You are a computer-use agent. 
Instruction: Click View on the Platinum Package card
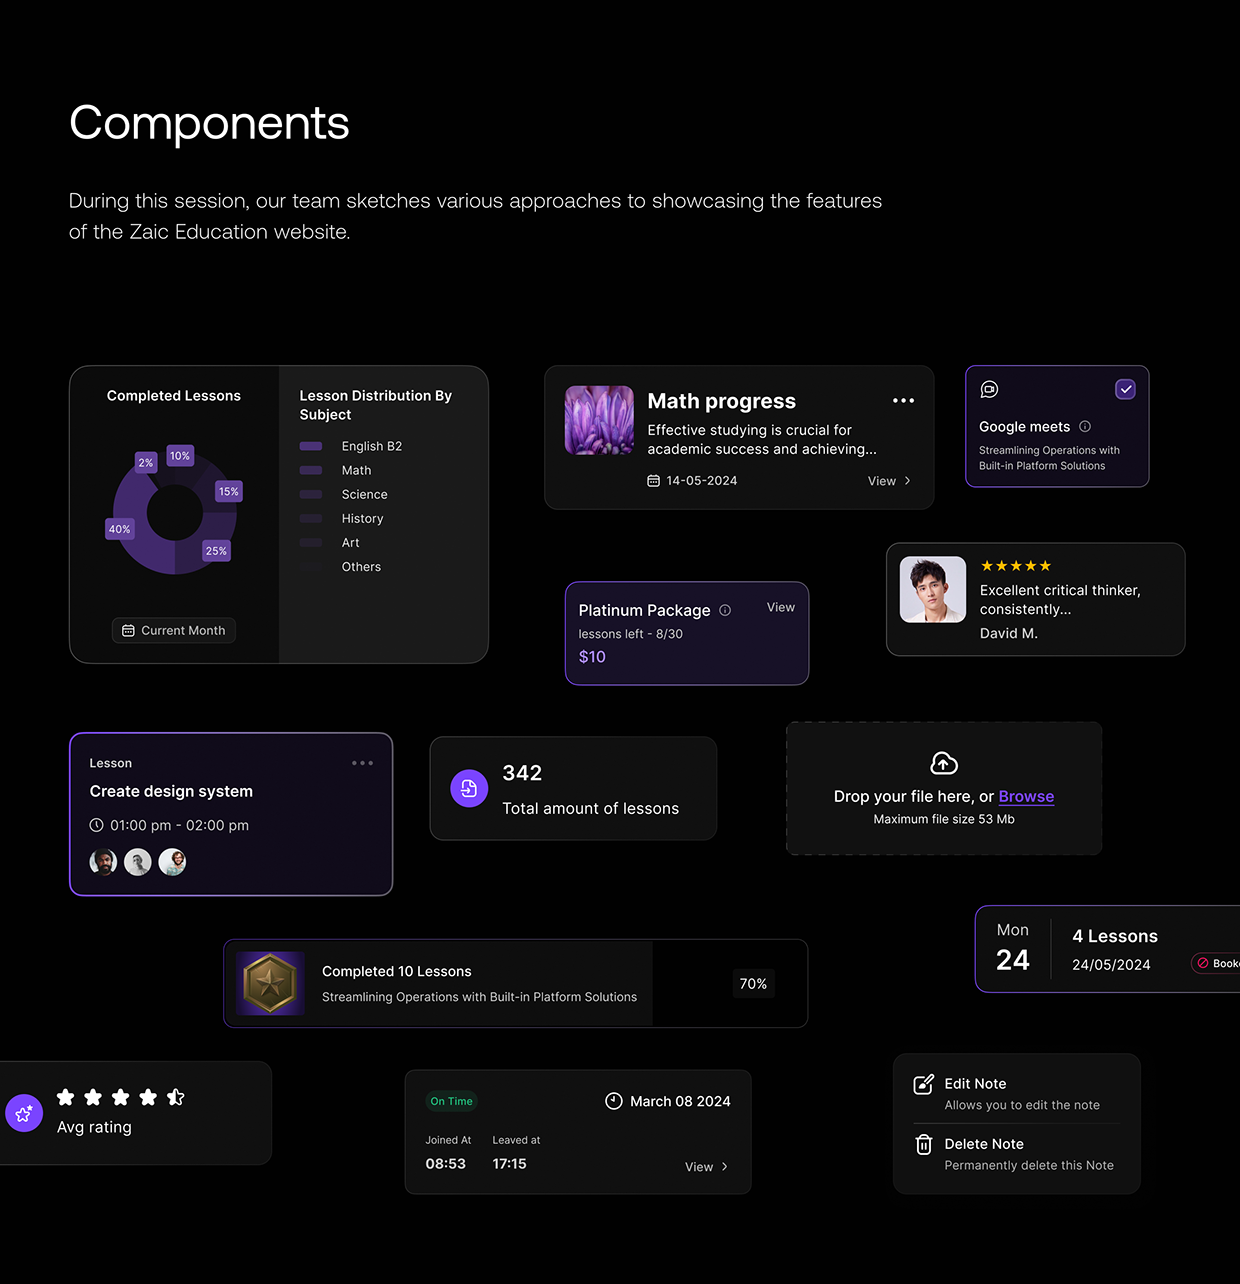[780, 607]
